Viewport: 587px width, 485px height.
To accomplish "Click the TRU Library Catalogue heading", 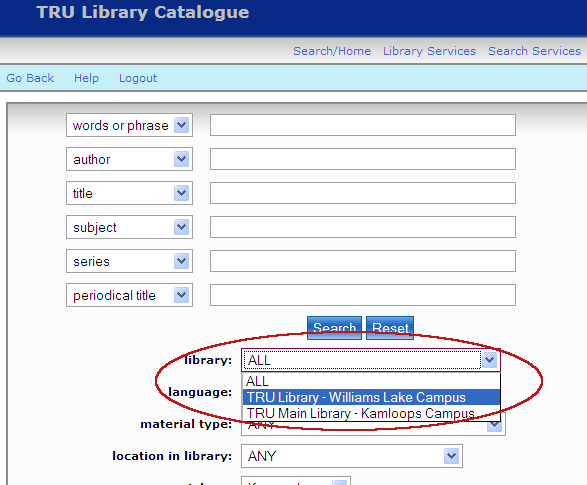I will [143, 12].
